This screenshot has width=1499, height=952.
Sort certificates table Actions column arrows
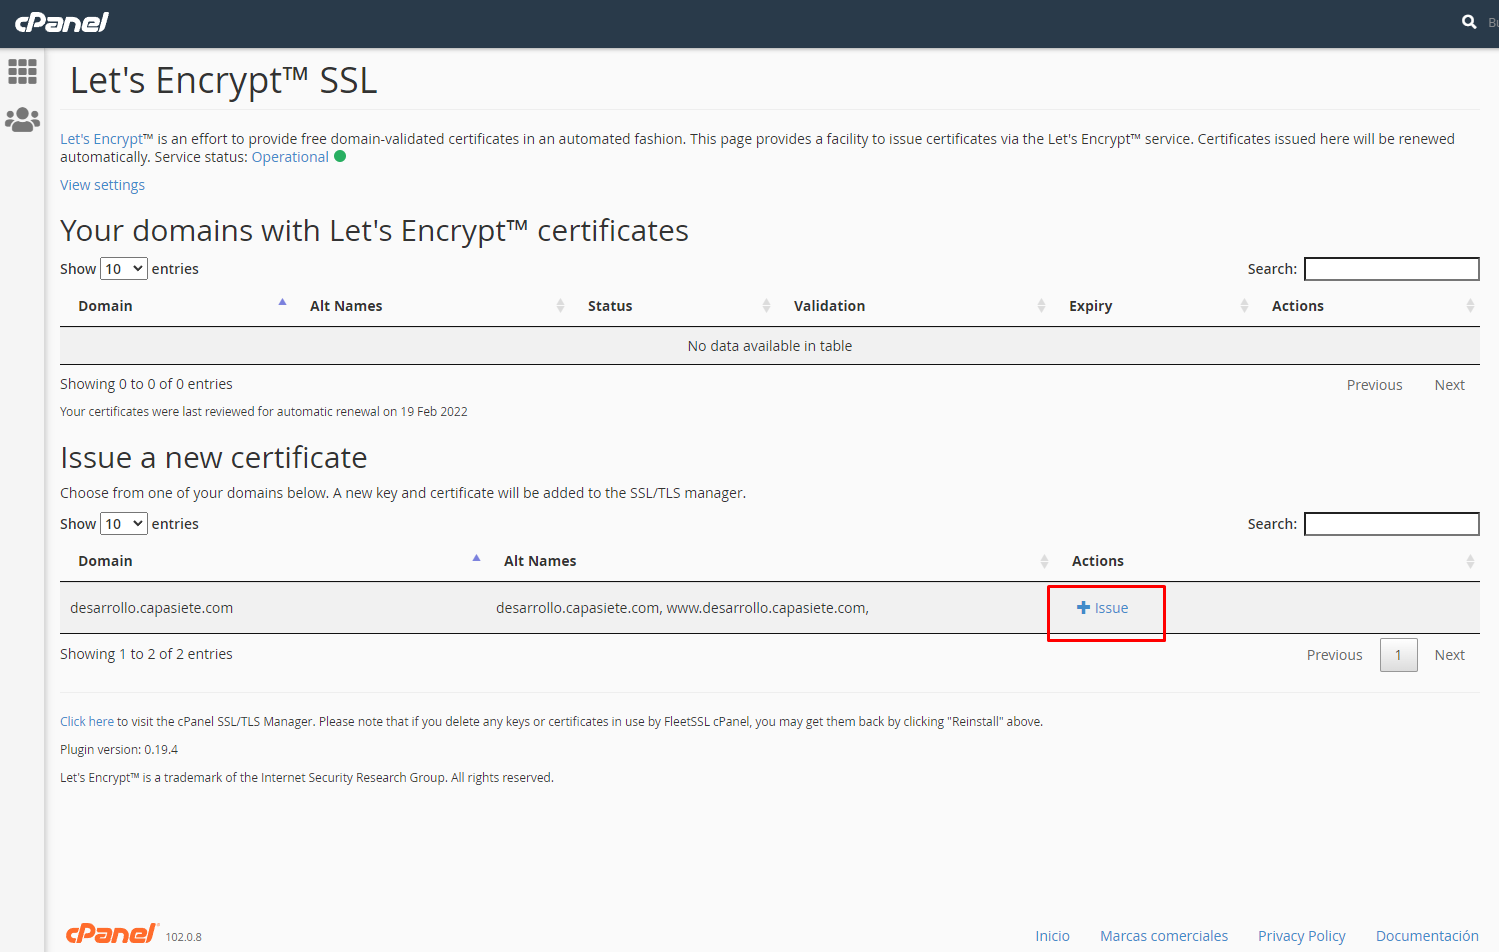(1470, 306)
